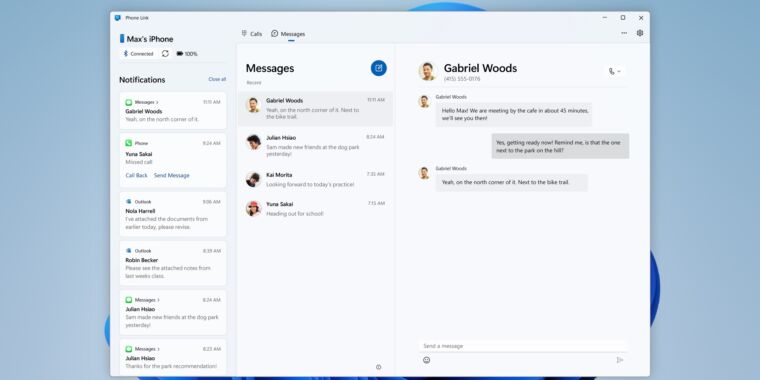The image size is (760, 380).
Task: Click the 100% battery indicator
Action: click(187, 54)
